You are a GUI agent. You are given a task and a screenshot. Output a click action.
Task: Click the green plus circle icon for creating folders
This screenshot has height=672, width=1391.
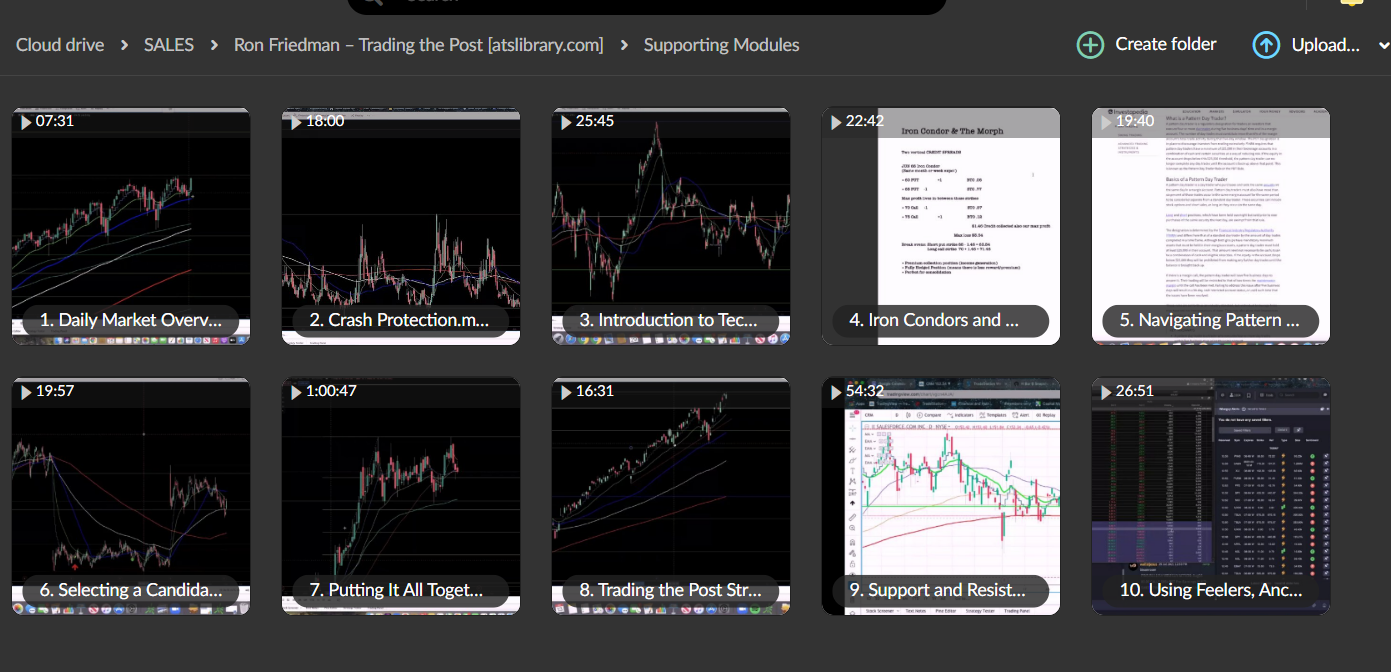tap(1090, 44)
